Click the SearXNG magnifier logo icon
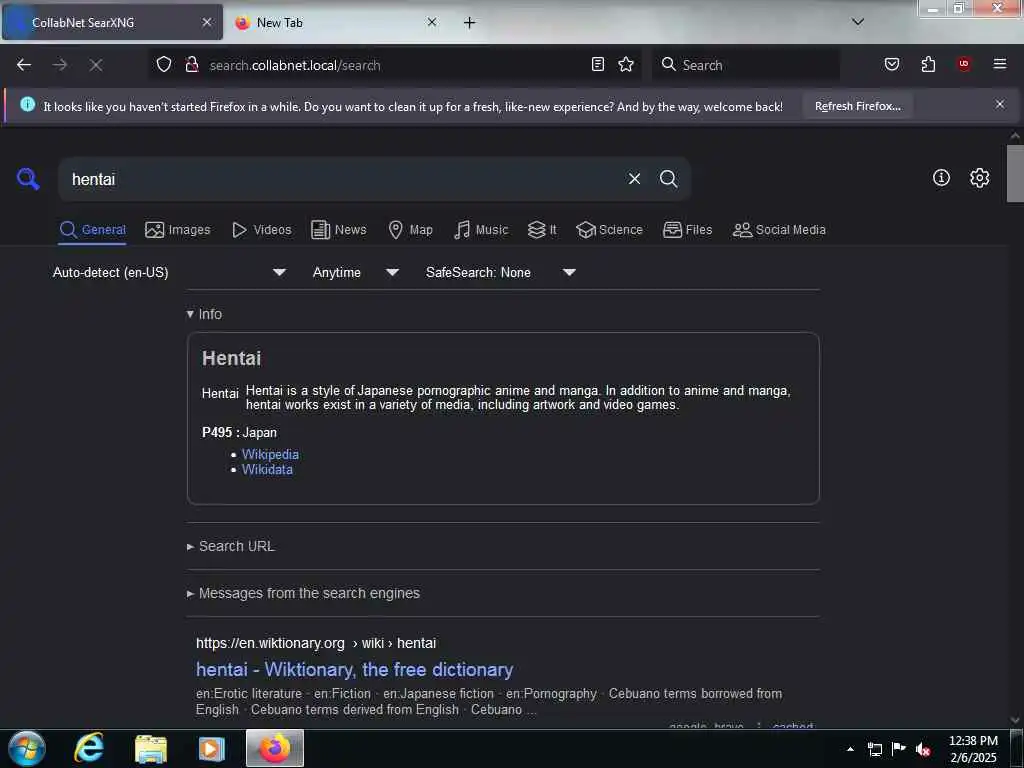 pyautogui.click(x=28, y=178)
